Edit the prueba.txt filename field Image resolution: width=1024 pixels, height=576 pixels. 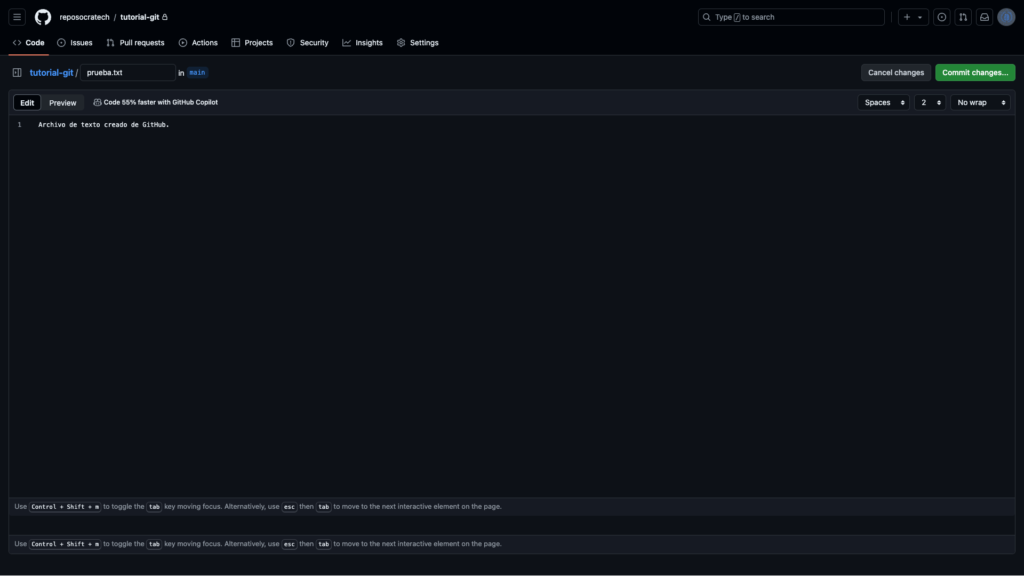click(x=127, y=72)
